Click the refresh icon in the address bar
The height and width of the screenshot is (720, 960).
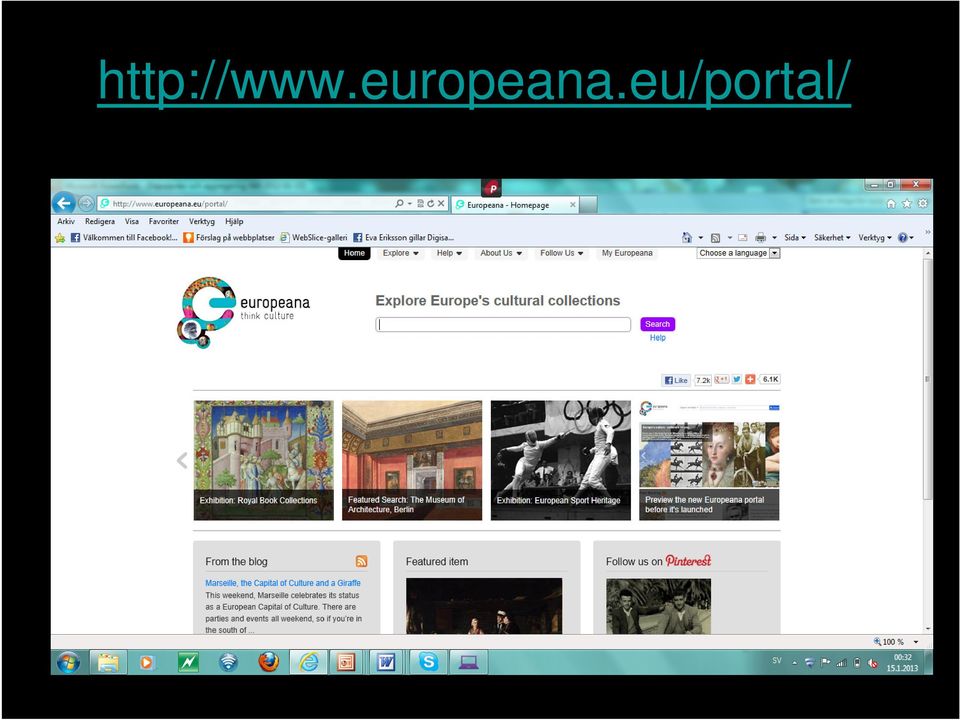tap(430, 203)
